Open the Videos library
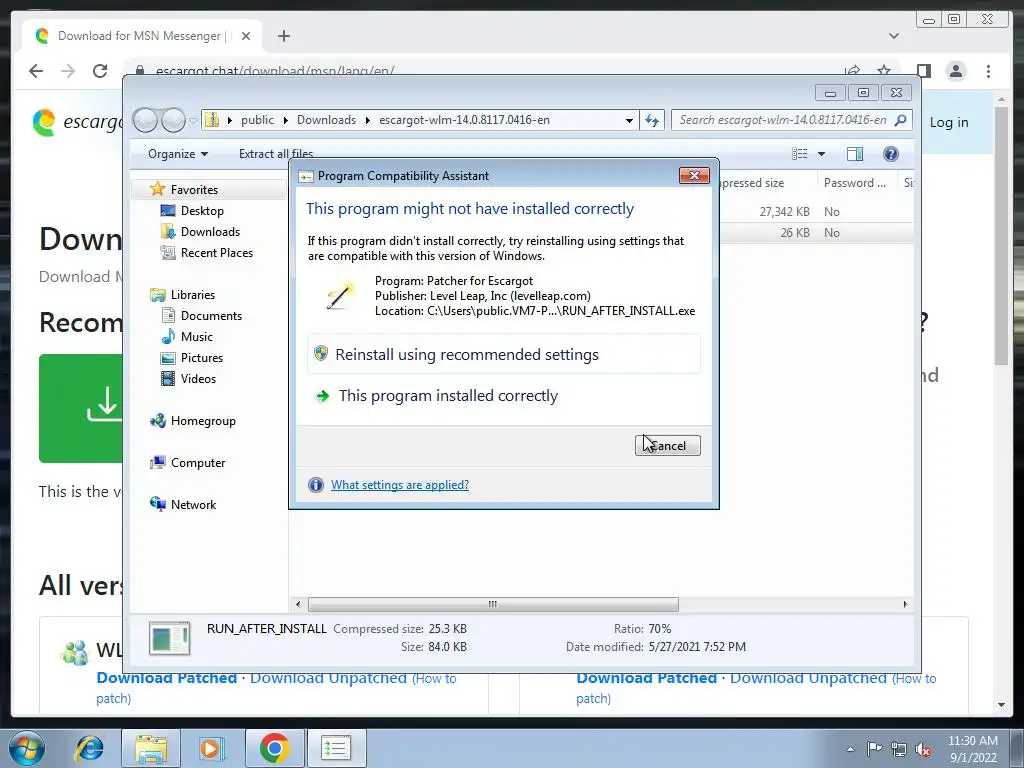The height and width of the screenshot is (768, 1024). point(198,378)
